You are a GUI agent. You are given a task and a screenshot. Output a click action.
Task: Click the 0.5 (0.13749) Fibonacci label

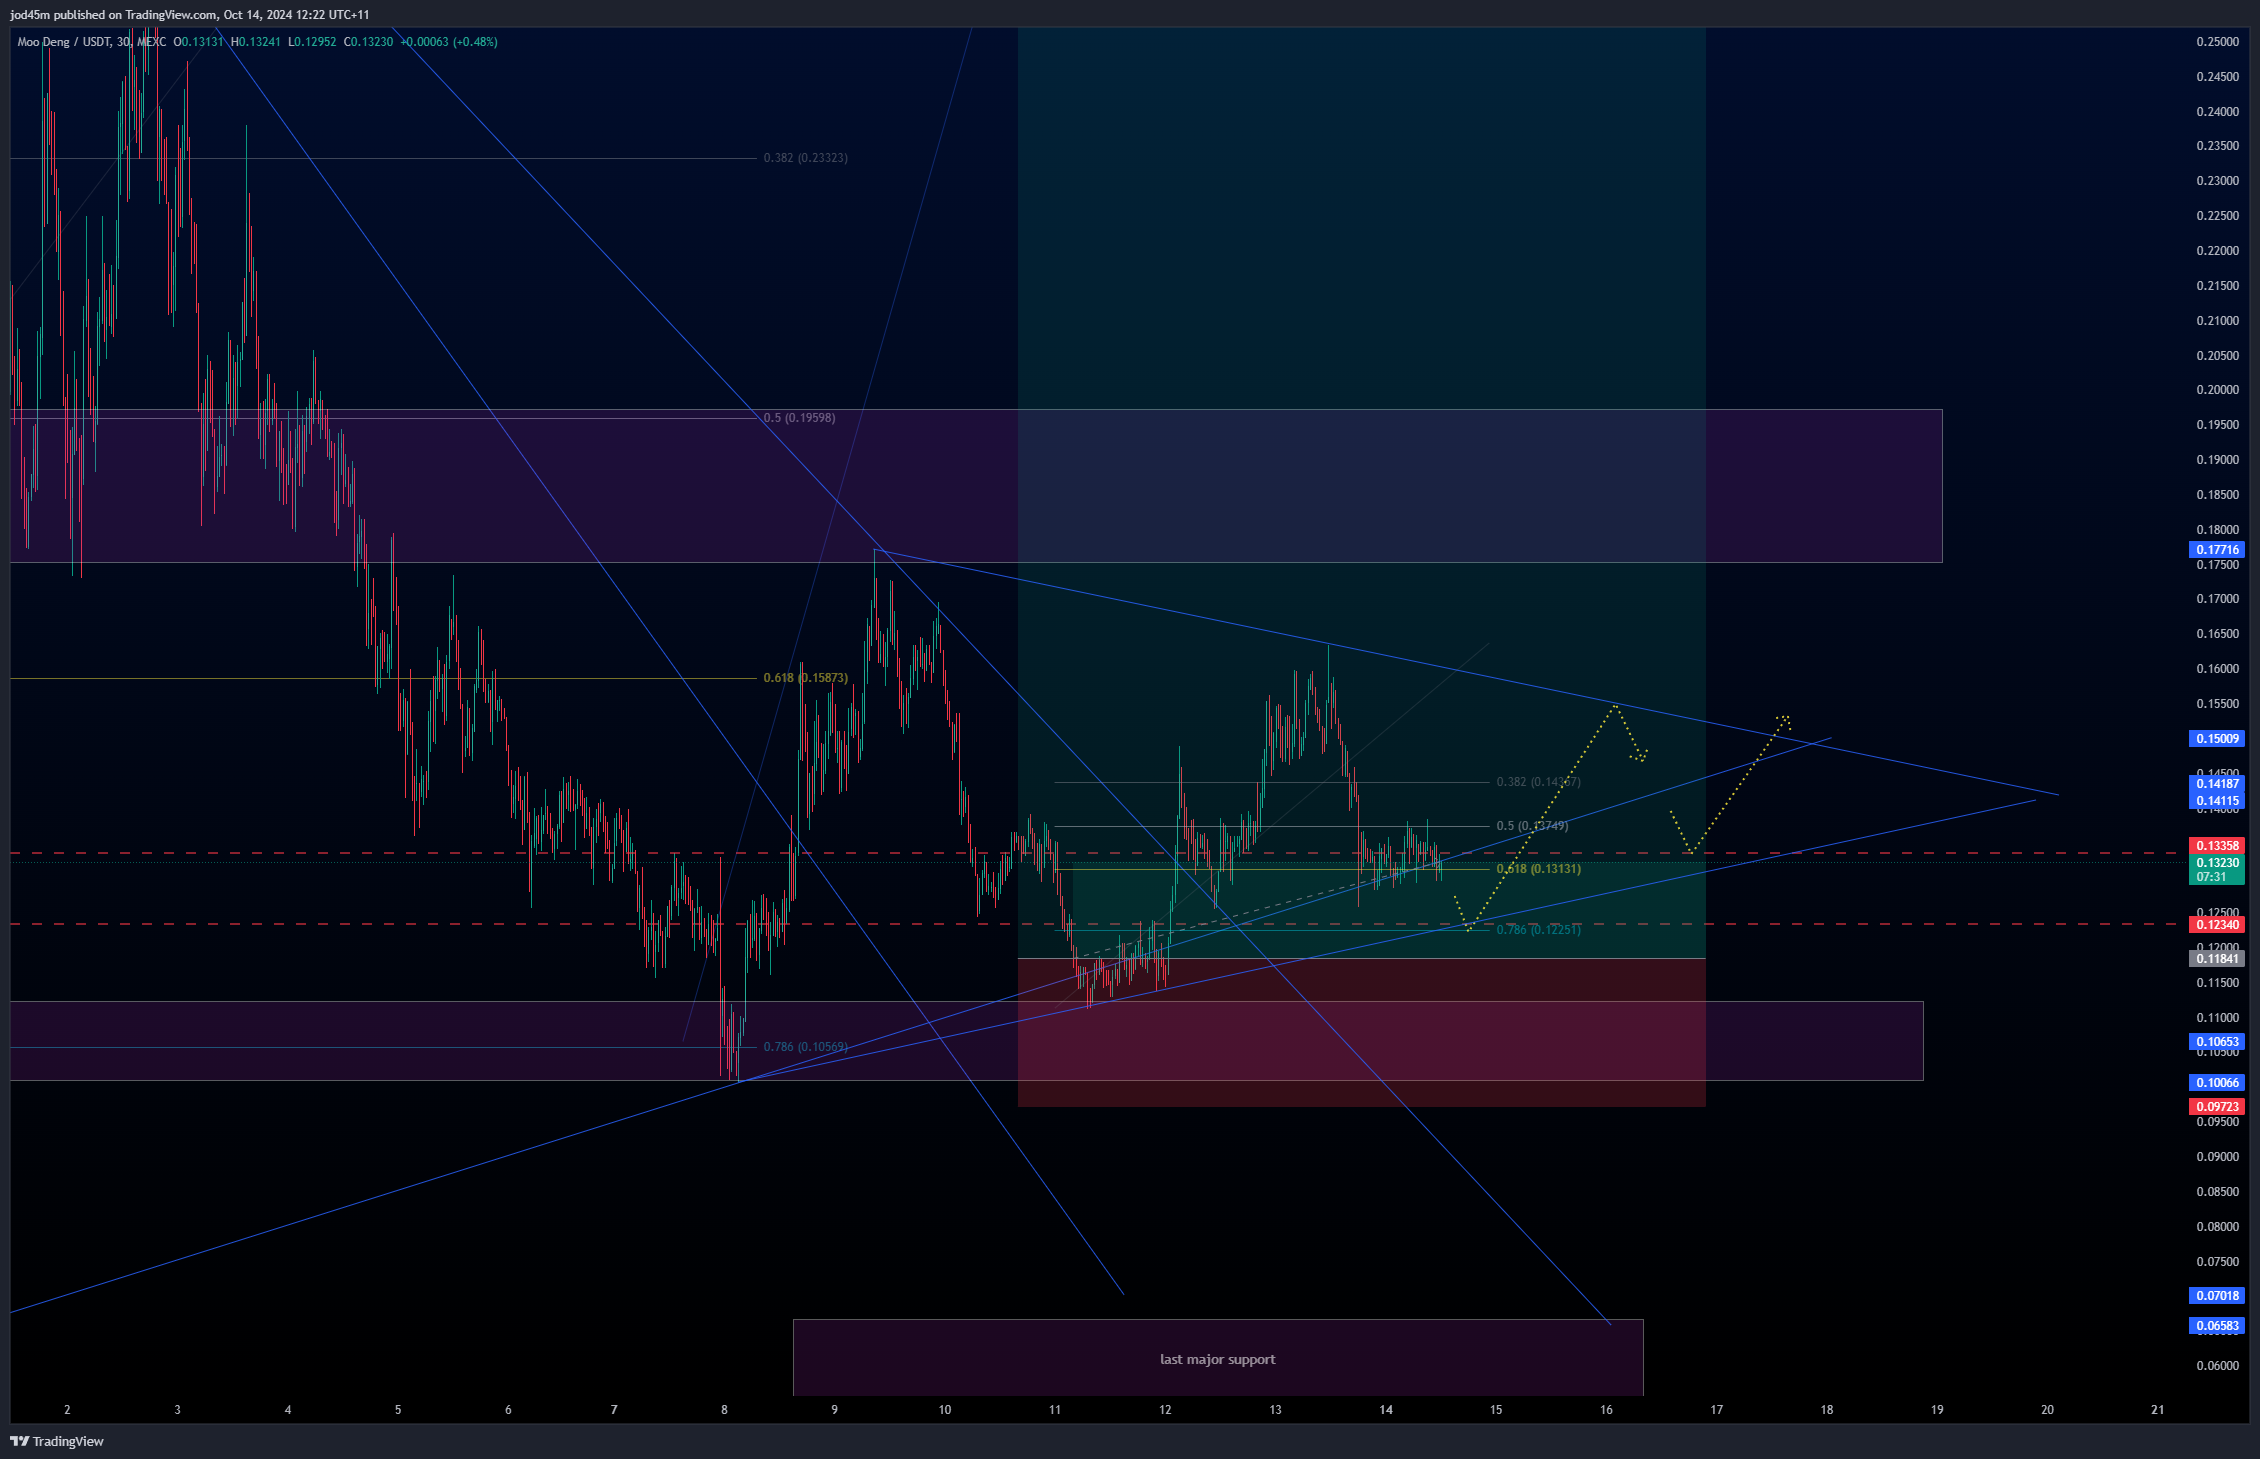[1532, 826]
